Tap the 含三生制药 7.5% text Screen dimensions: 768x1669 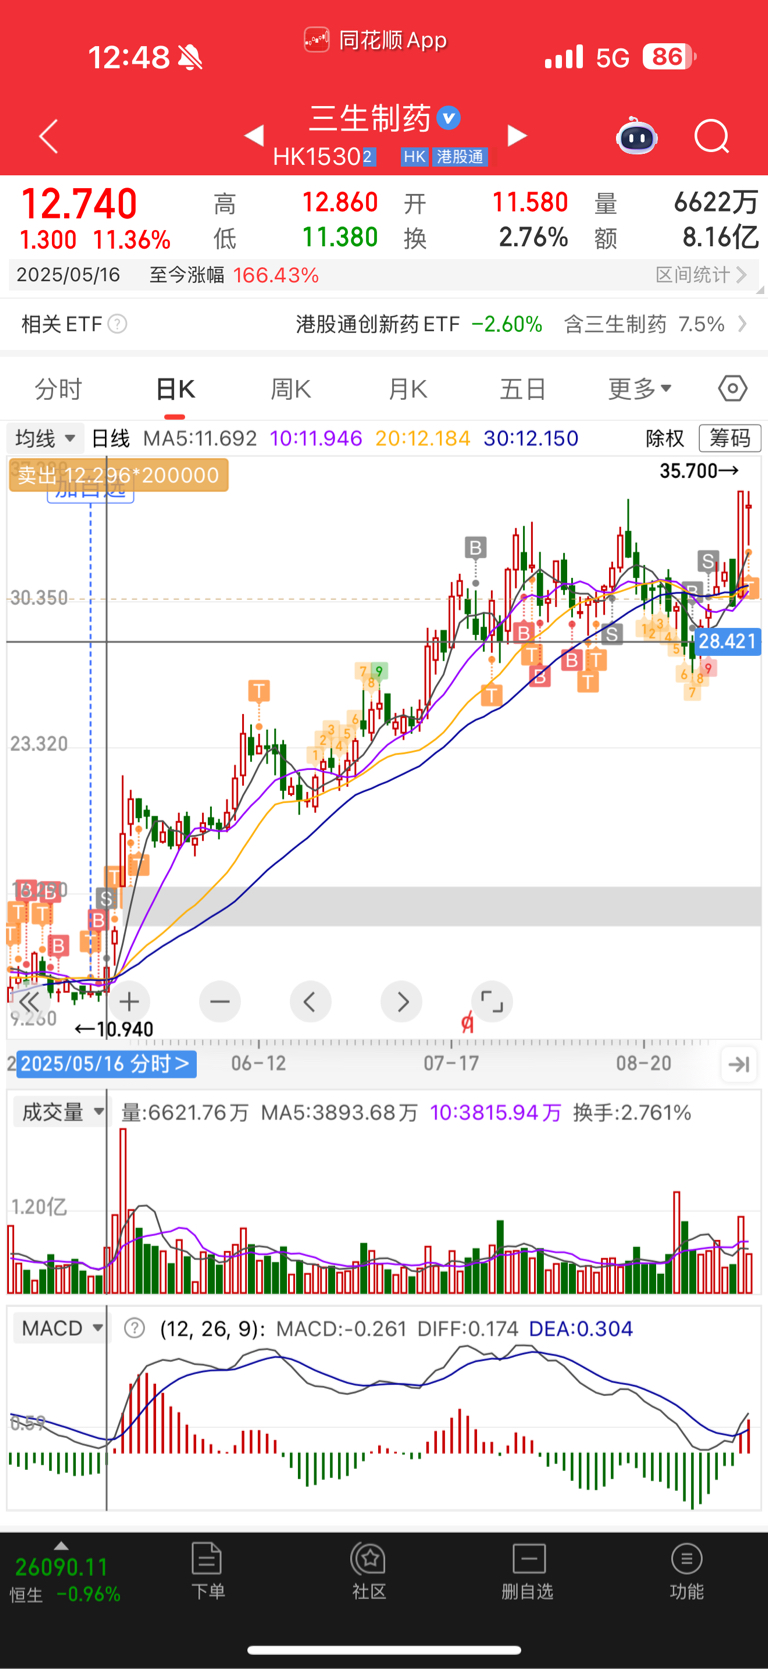[x=644, y=324]
